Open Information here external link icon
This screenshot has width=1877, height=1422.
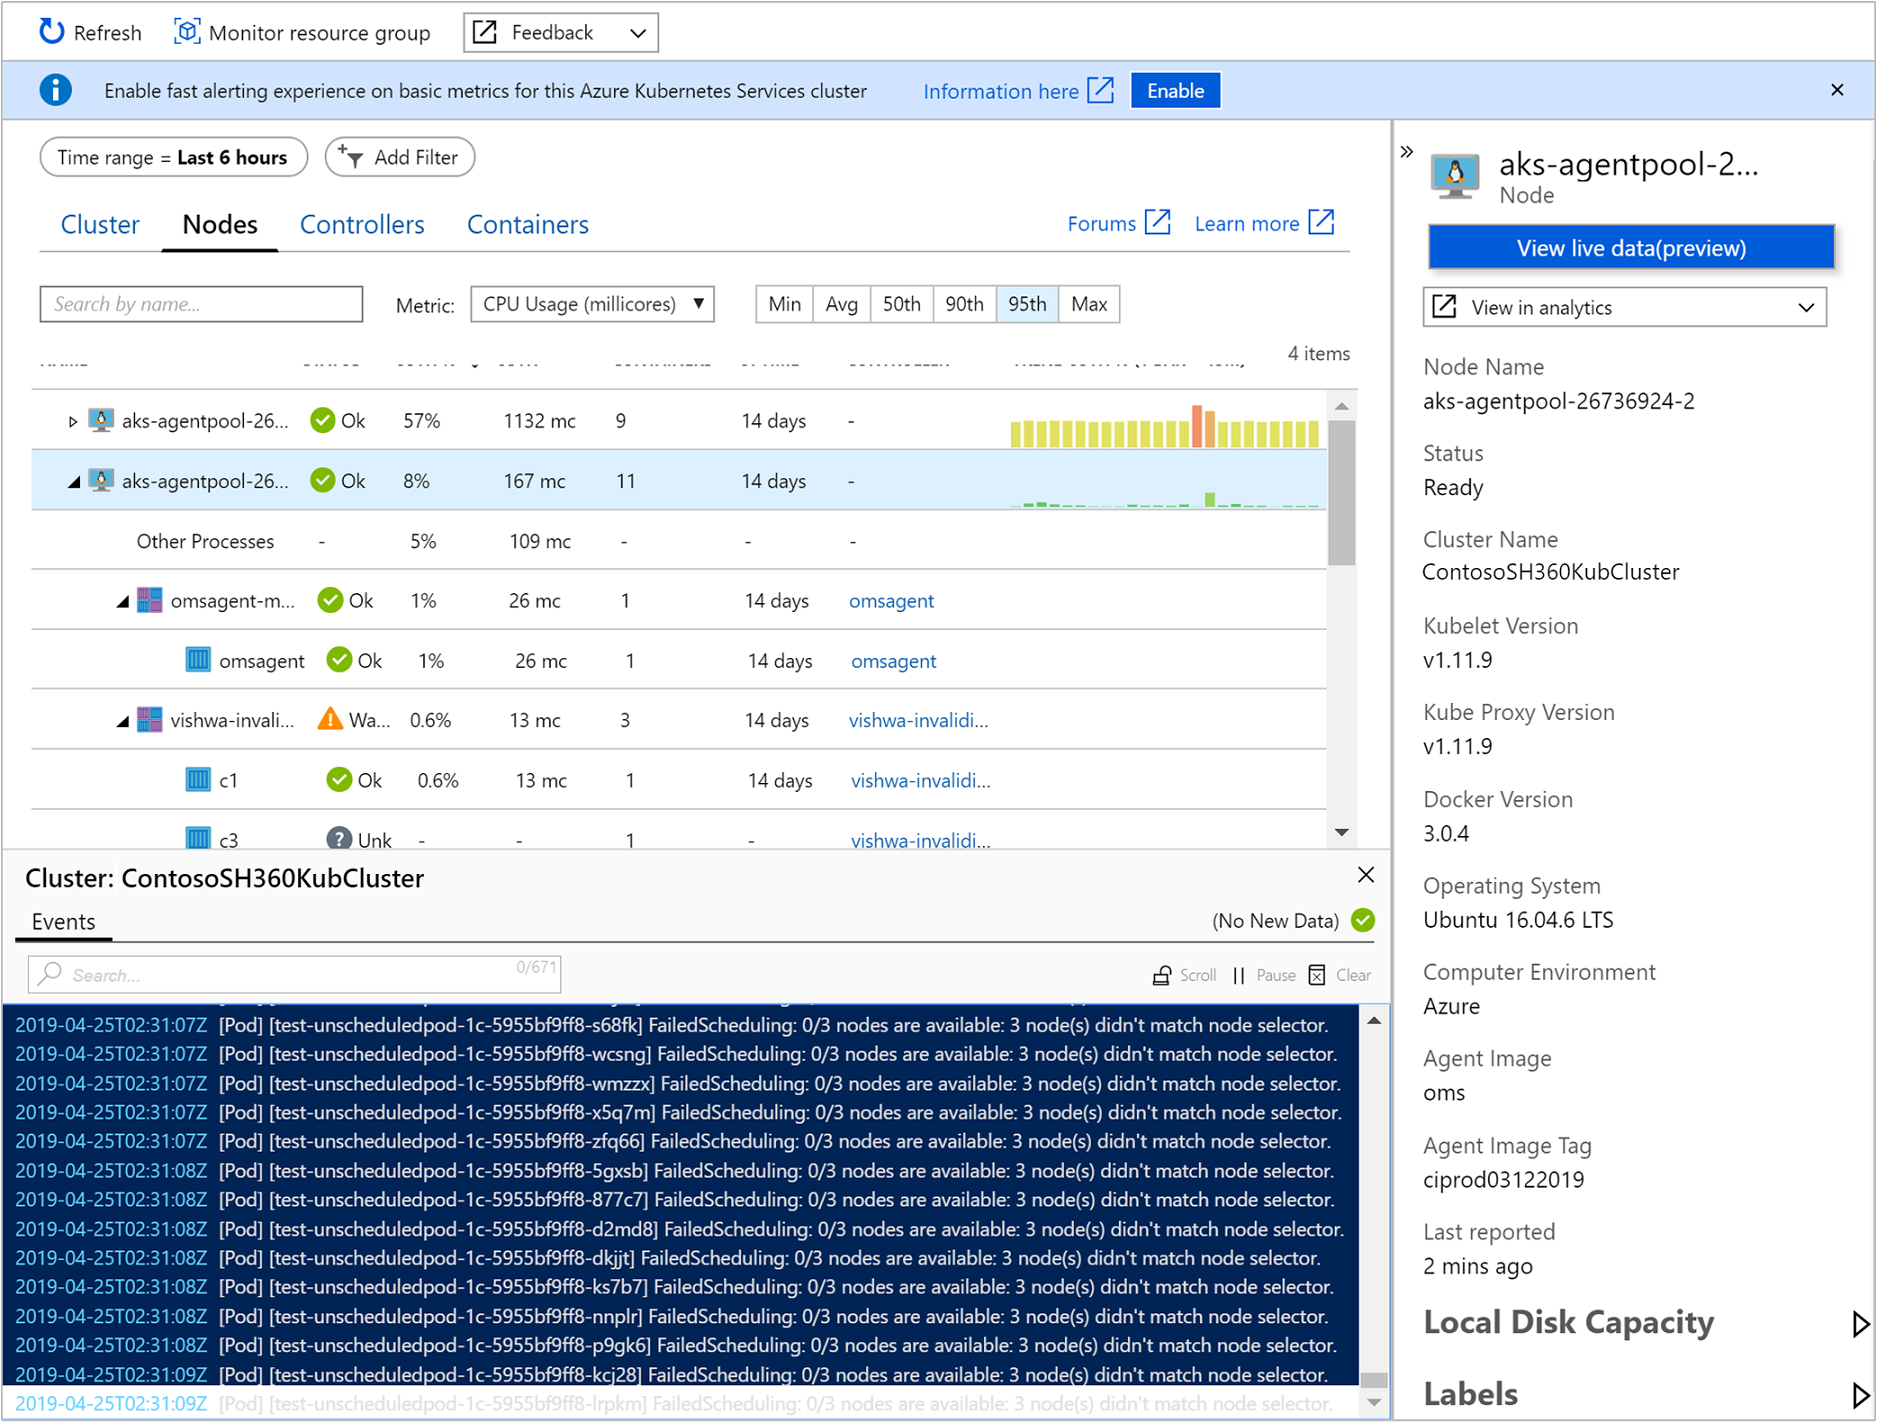coord(1100,90)
